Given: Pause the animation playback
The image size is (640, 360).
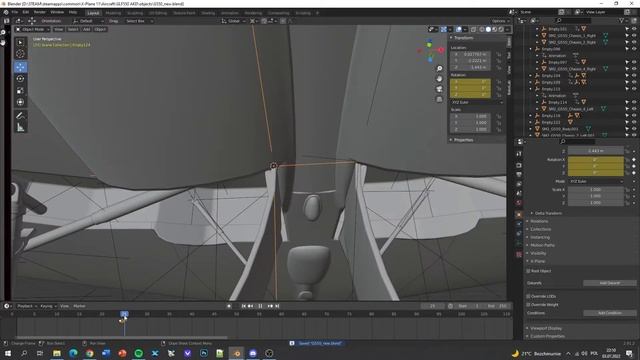Looking at the screenshot, I should tap(260, 306).
